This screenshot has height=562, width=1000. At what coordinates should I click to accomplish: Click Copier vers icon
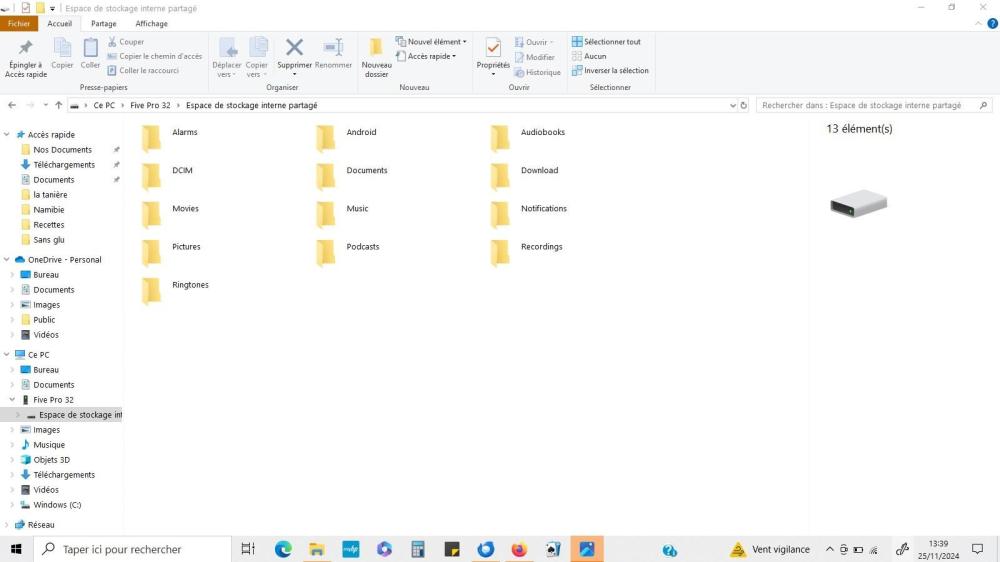click(x=257, y=48)
